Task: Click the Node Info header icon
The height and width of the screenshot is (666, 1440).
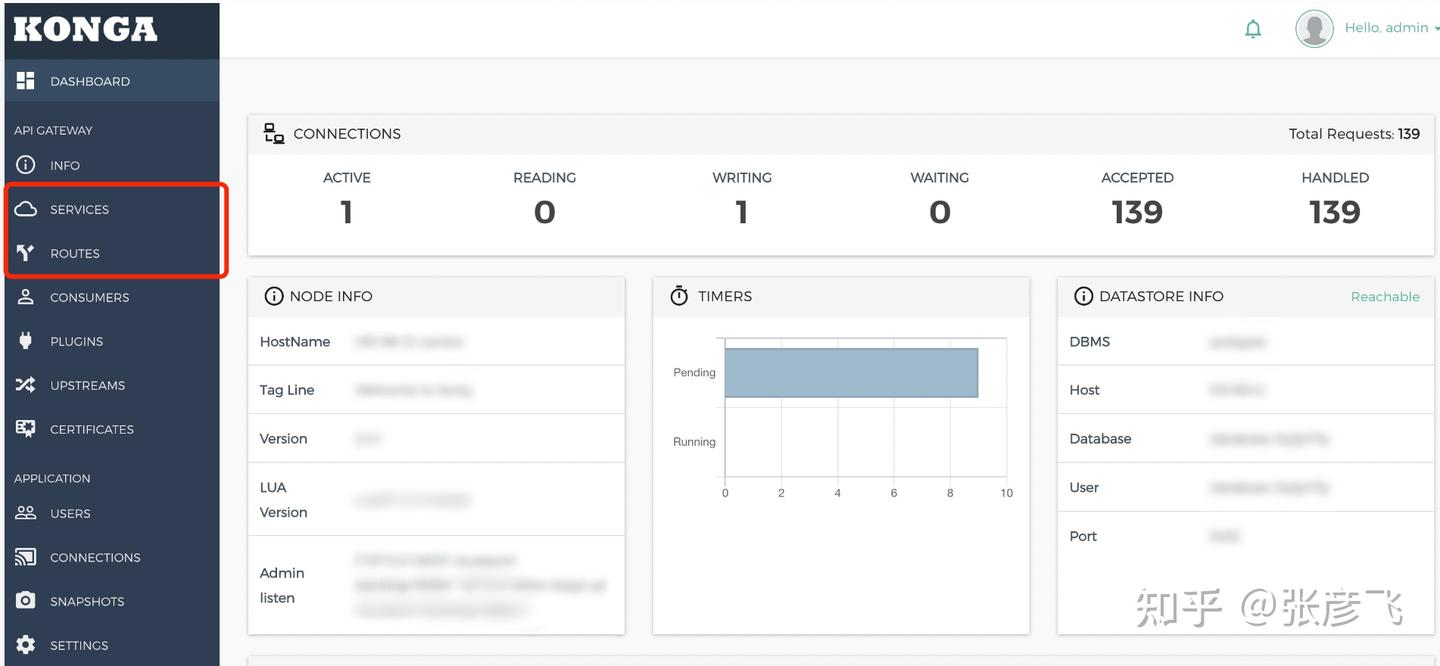Action: coord(273,297)
